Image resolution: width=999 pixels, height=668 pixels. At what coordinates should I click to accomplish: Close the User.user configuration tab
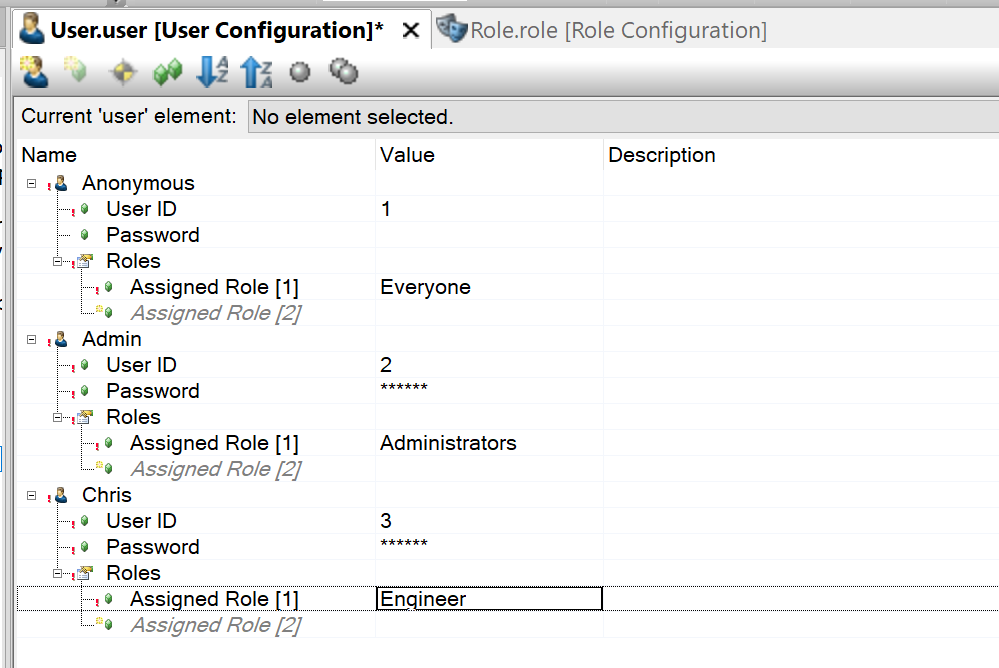point(412,30)
